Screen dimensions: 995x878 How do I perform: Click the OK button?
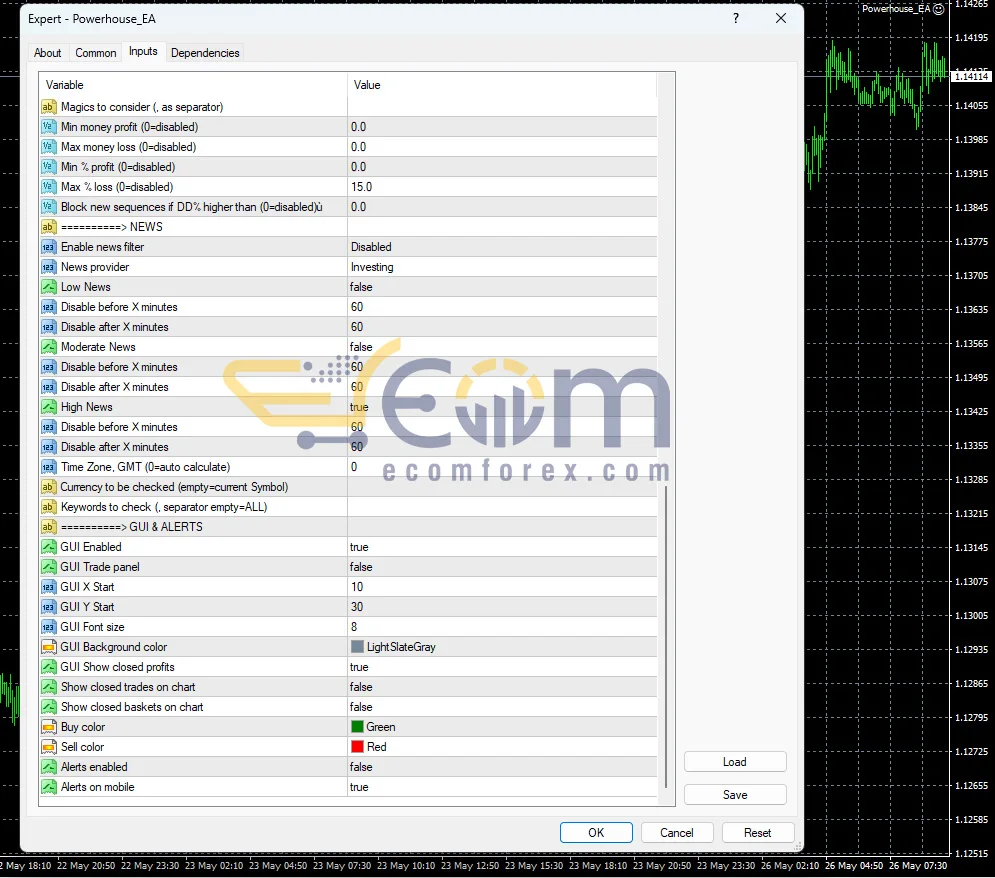click(596, 832)
